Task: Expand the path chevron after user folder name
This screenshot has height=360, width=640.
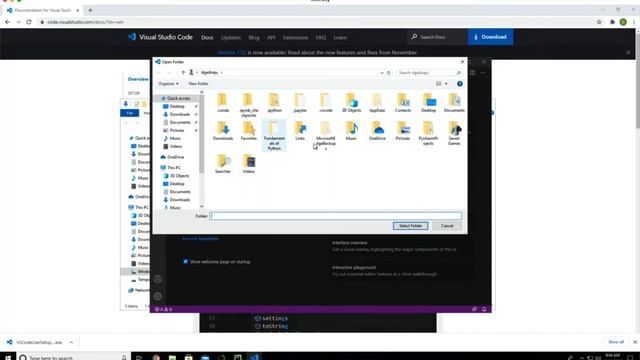Action: click(222, 73)
